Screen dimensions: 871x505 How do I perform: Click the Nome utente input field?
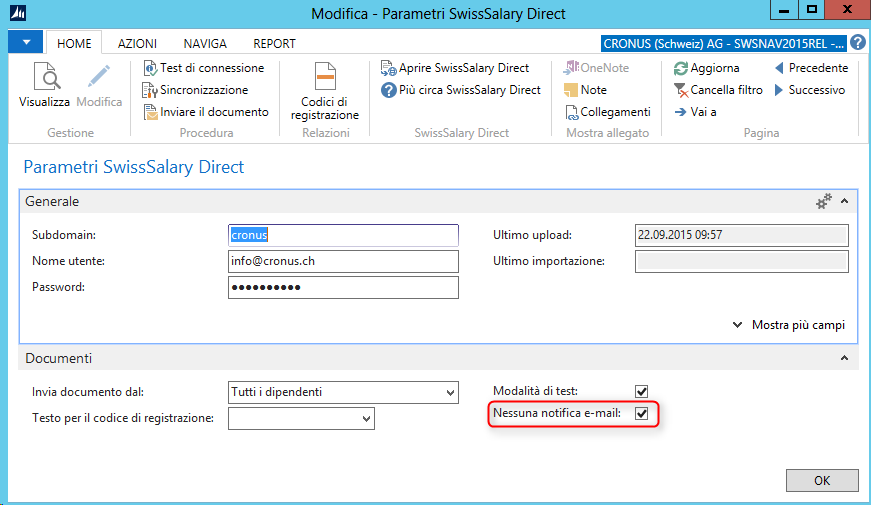coord(343,262)
